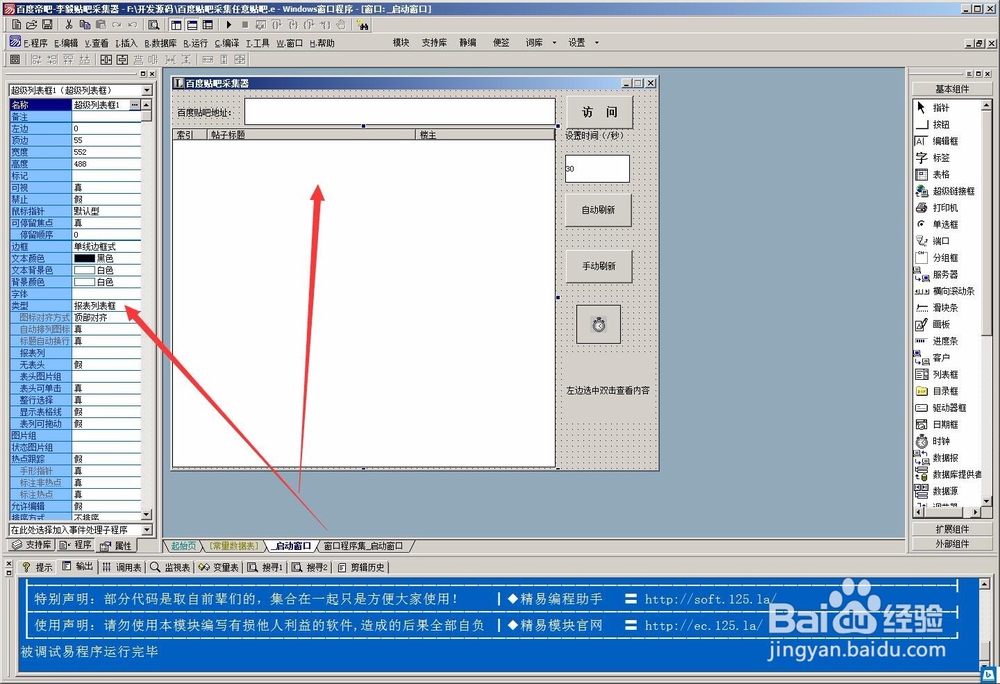Click the 自动刷新 button
1000x684 pixels.
[x=598, y=210]
